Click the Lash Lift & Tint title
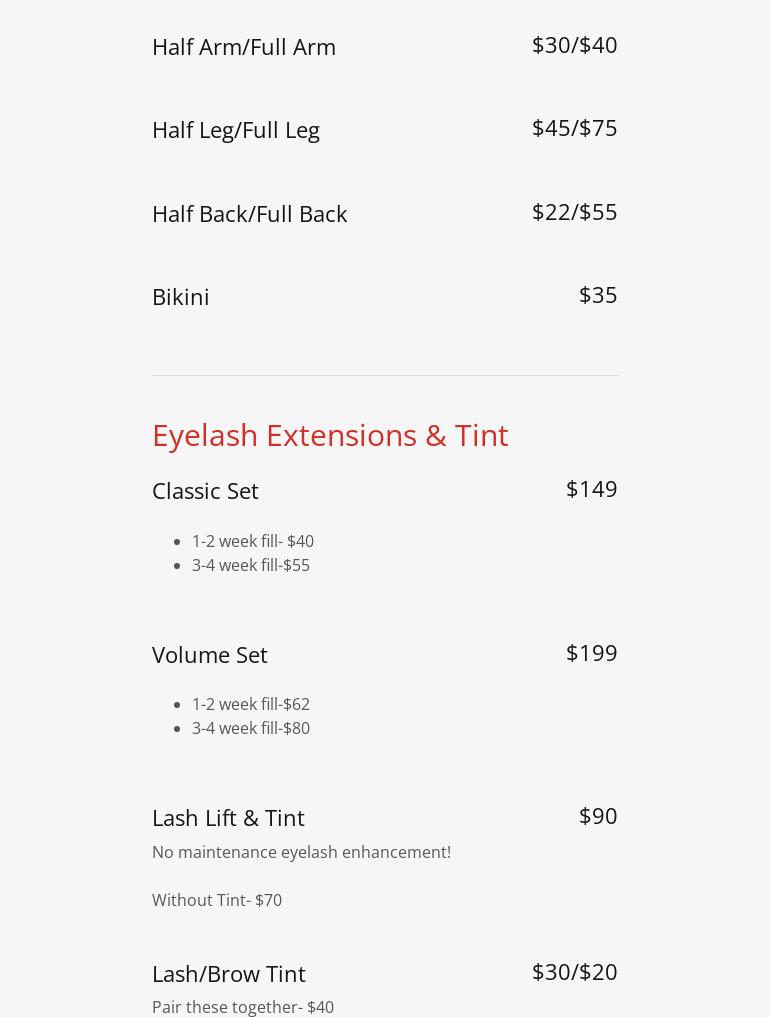Image resolution: width=770 pixels, height=1017 pixels. pos(228,819)
